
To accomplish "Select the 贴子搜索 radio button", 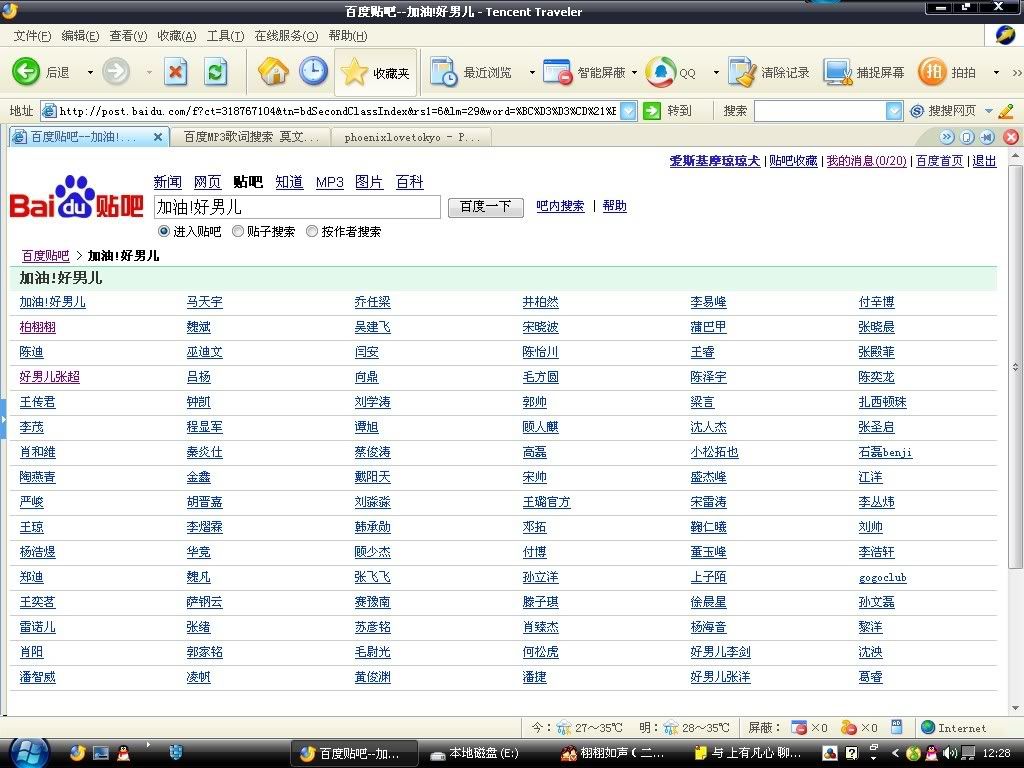I will [238, 231].
